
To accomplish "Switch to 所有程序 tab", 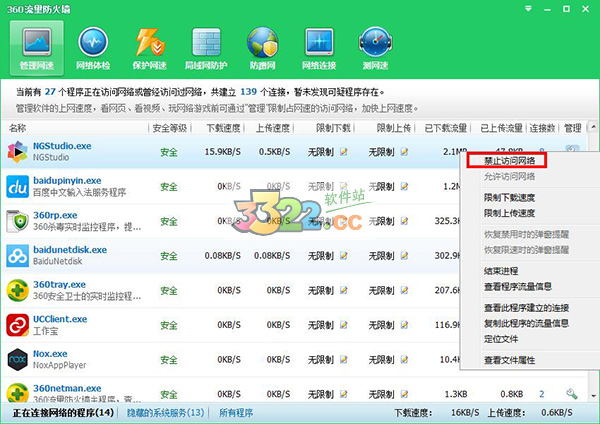I will [x=236, y=413].
